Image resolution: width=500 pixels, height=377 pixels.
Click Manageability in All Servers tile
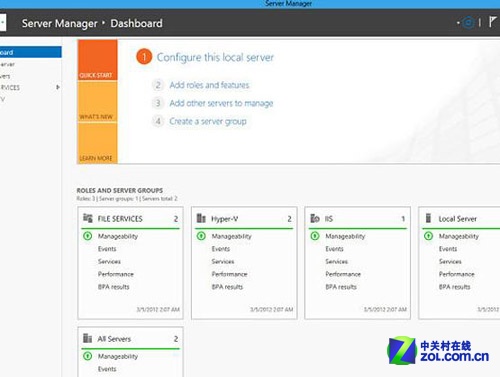click(x=118, y=356)
